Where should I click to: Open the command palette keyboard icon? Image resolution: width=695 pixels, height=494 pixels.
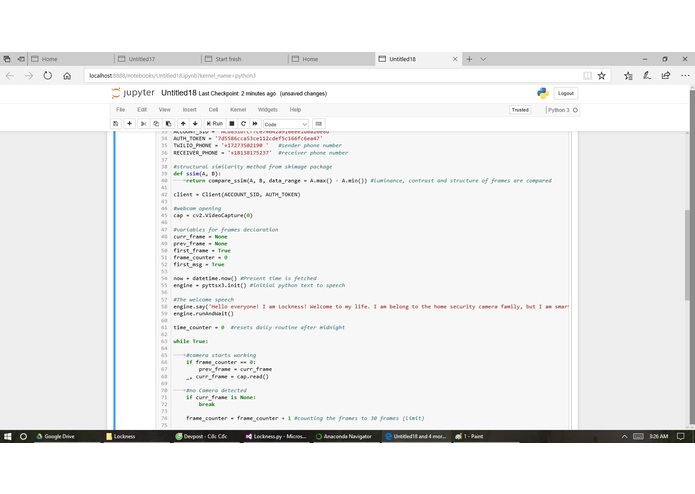click(319, 124)
